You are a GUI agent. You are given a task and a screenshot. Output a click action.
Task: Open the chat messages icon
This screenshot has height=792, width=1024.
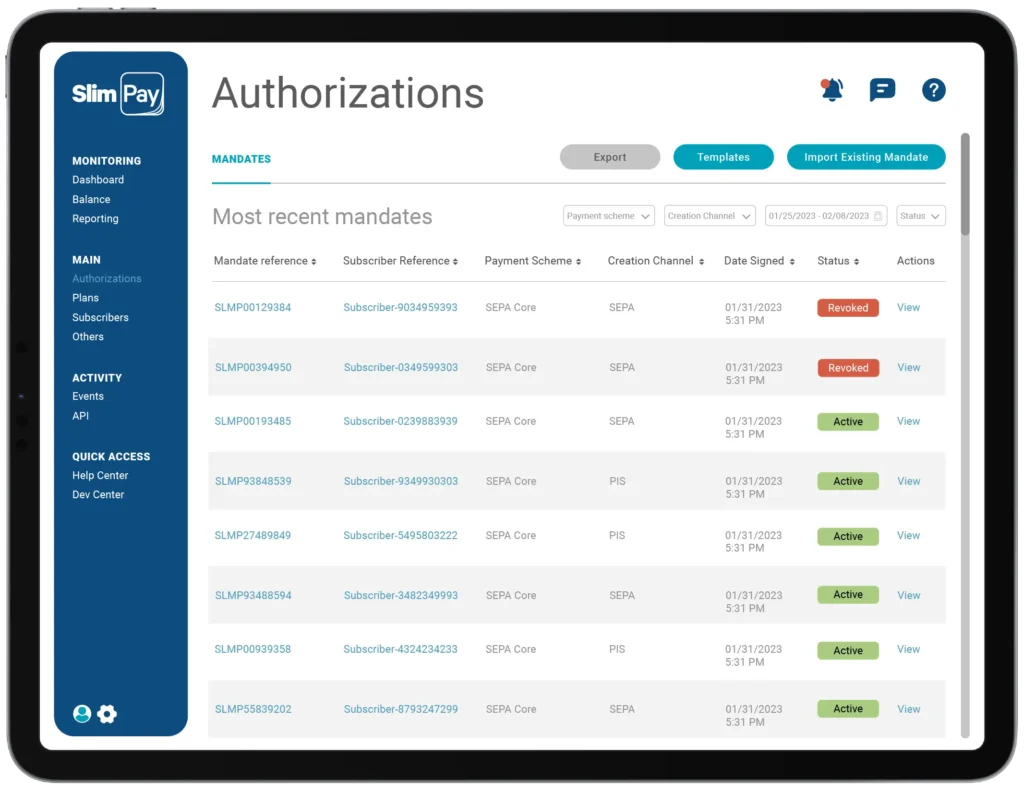click(x=882, y=89)
